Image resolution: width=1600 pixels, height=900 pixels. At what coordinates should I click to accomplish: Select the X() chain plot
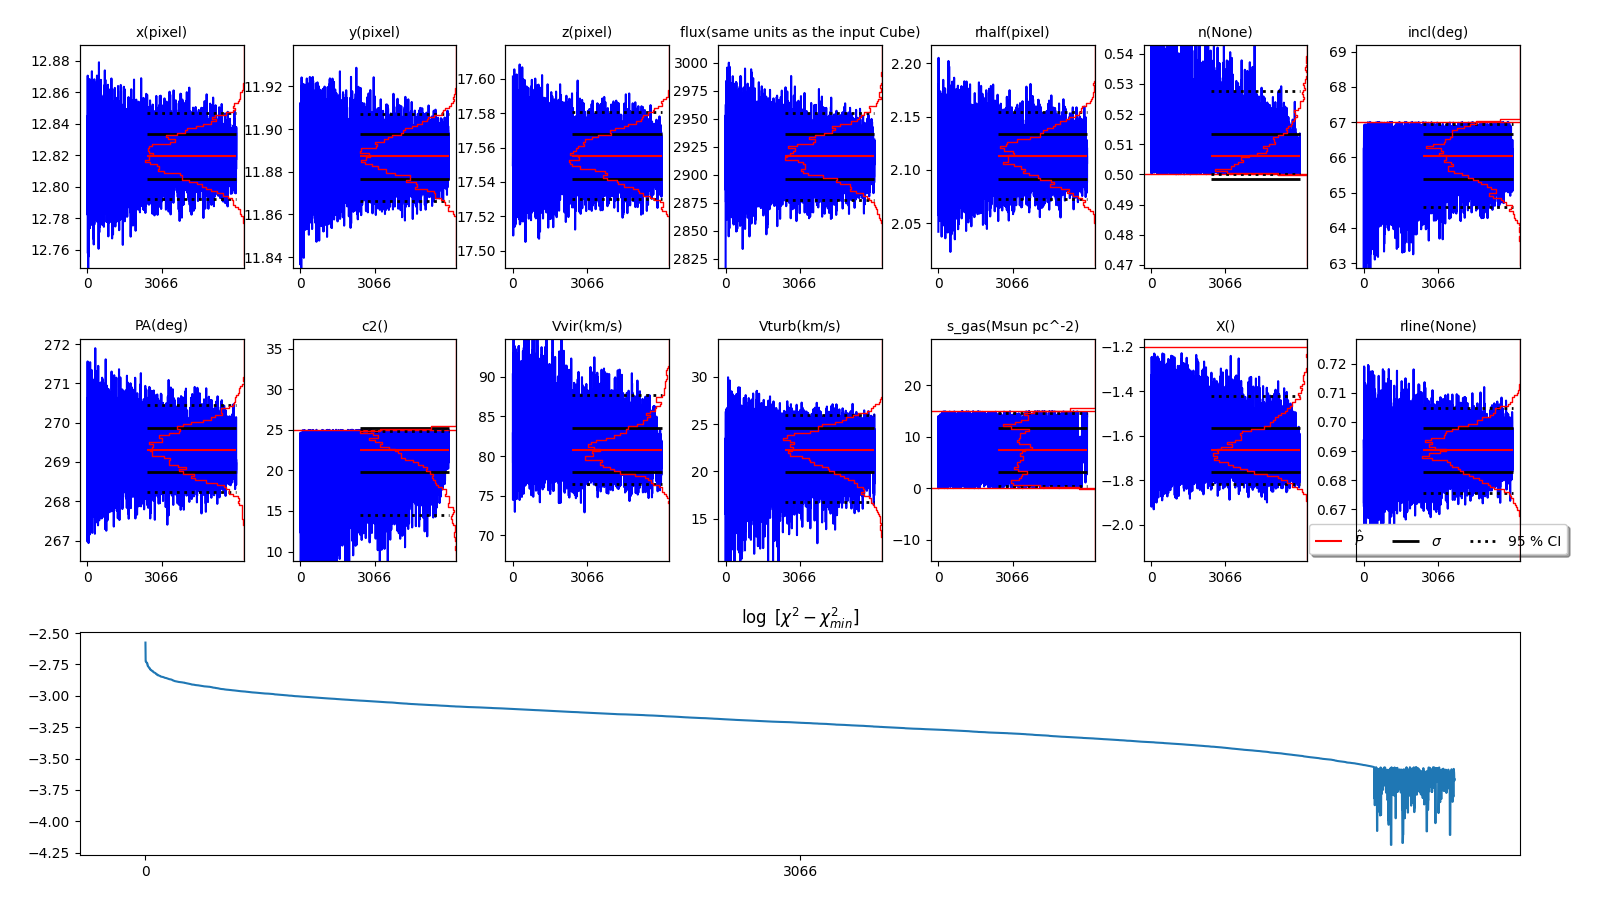click(x=1224, y=450)
